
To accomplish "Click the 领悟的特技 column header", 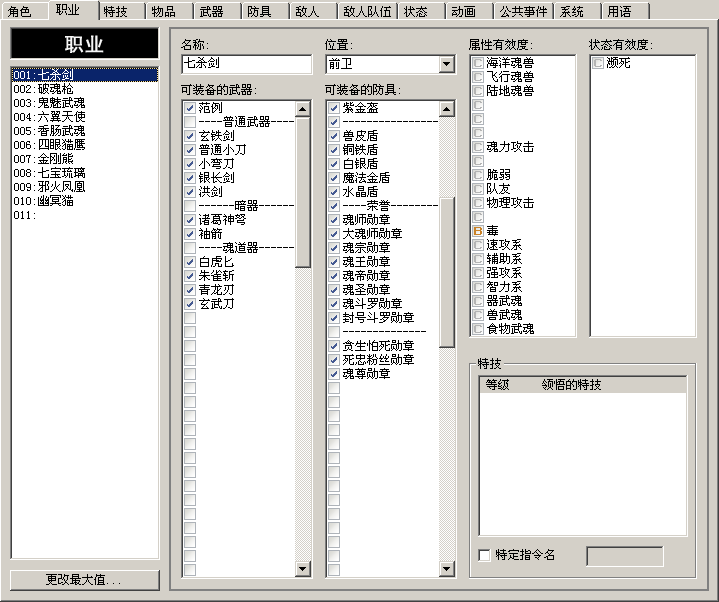I will pos(571,385).
